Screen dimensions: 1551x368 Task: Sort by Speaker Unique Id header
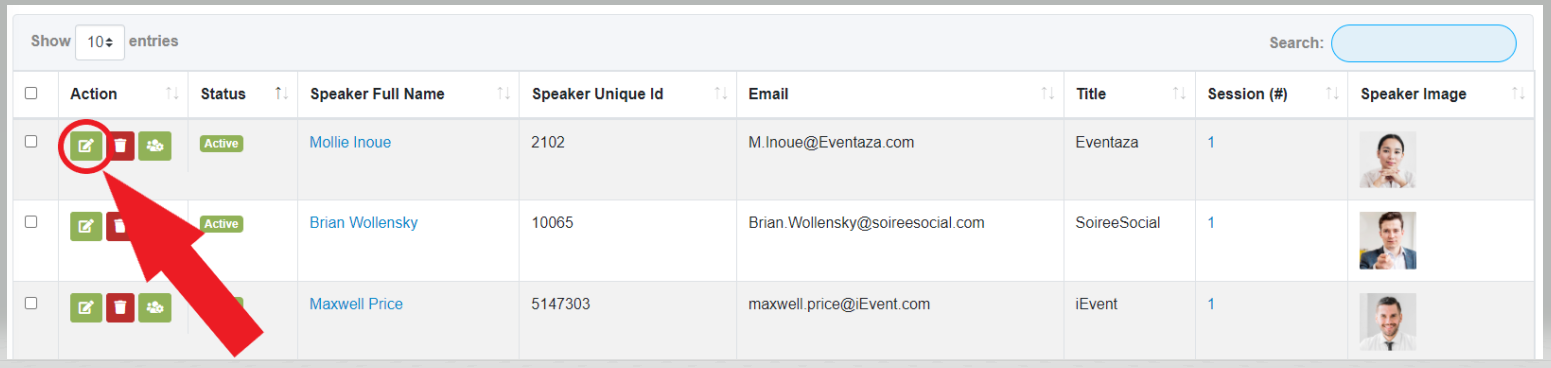tap(597, 94)
